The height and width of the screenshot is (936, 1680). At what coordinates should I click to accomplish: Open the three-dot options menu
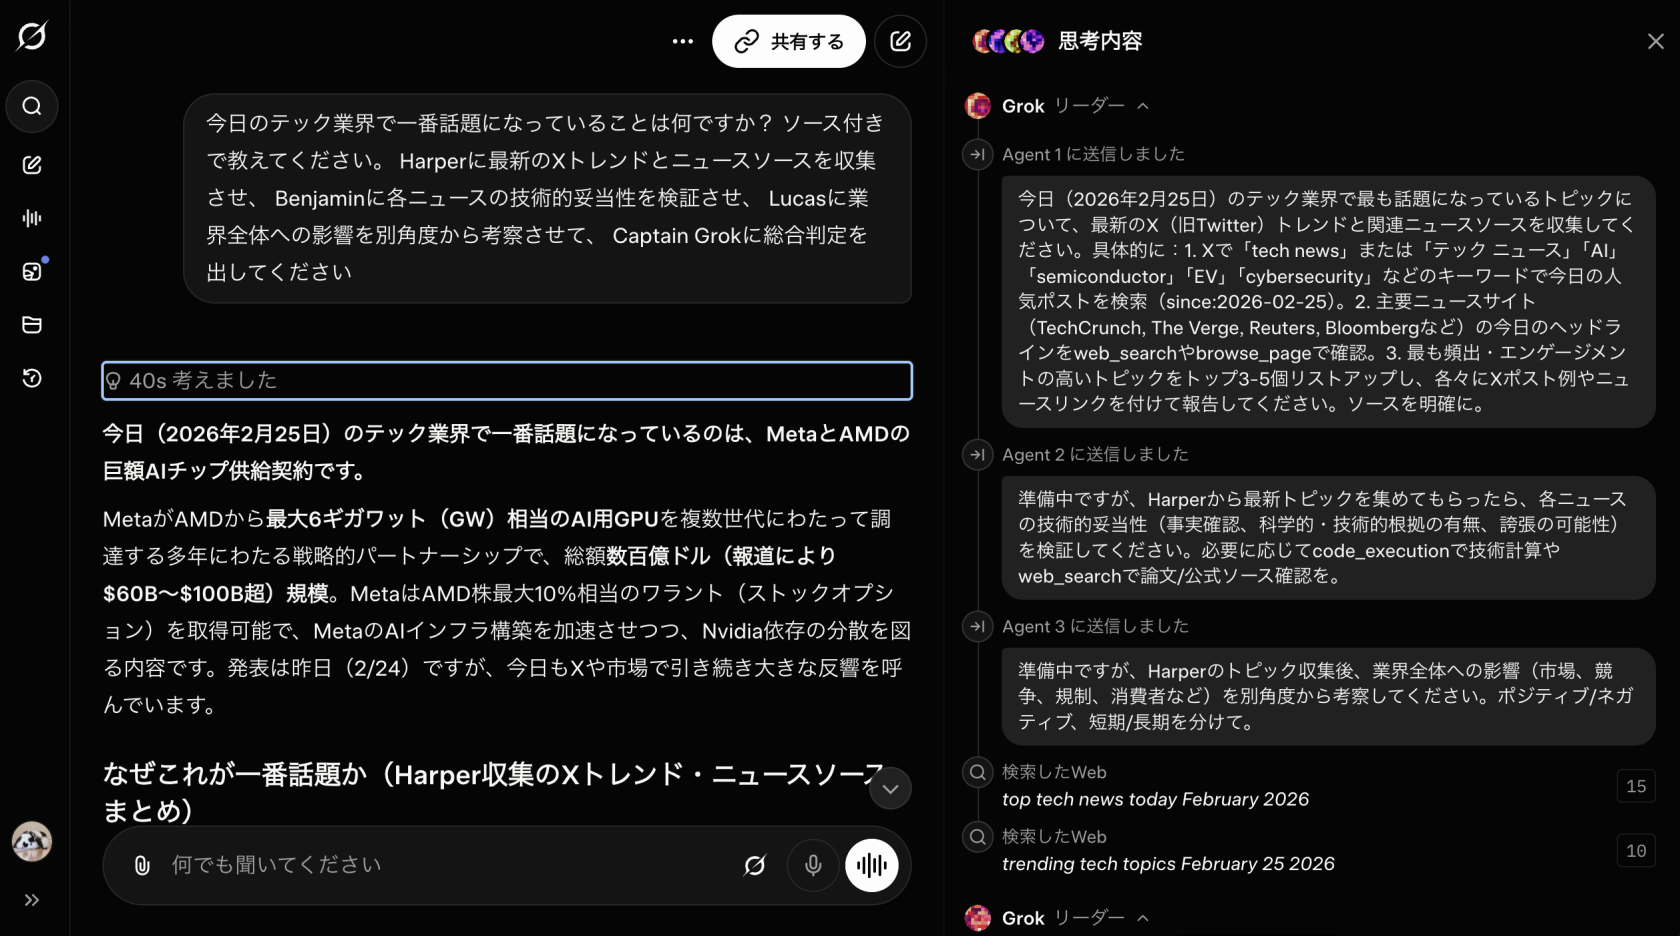click(682, 41)
